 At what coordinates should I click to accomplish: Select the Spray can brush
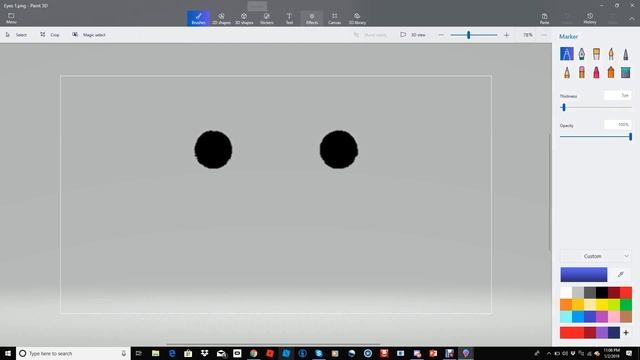click(611, 73)
